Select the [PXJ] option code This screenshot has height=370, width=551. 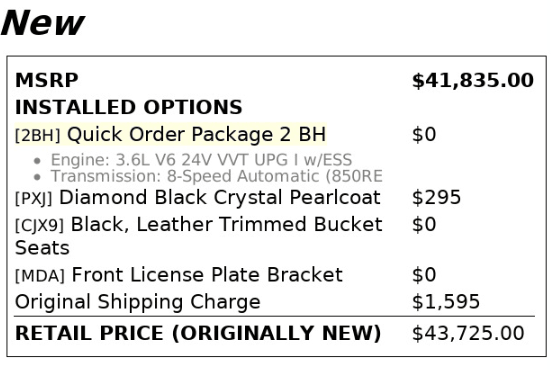pos(34,198)
